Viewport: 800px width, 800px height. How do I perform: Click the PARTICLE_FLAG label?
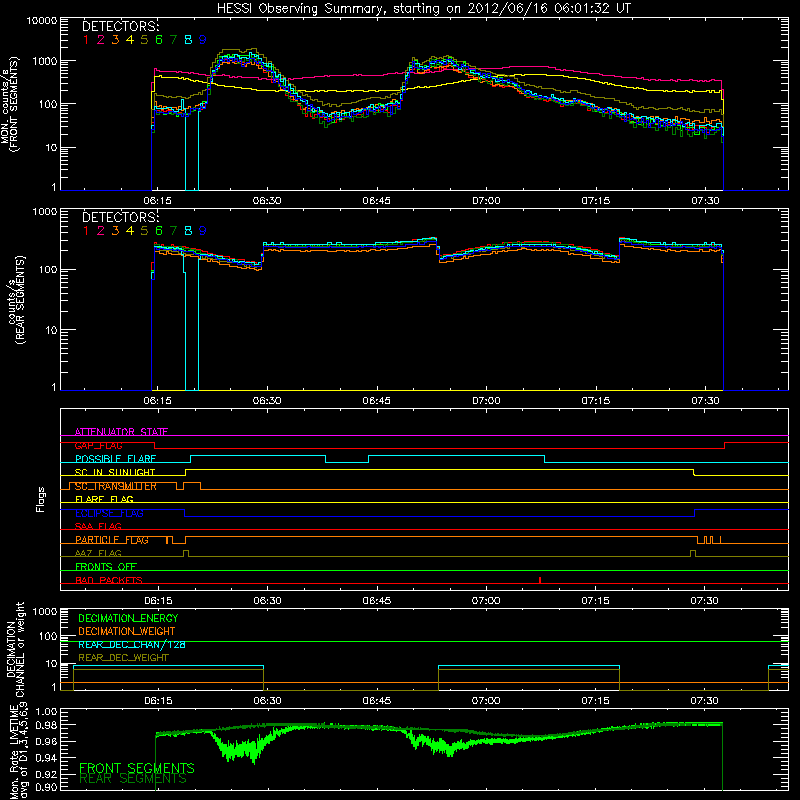click(x=112, y=540)
